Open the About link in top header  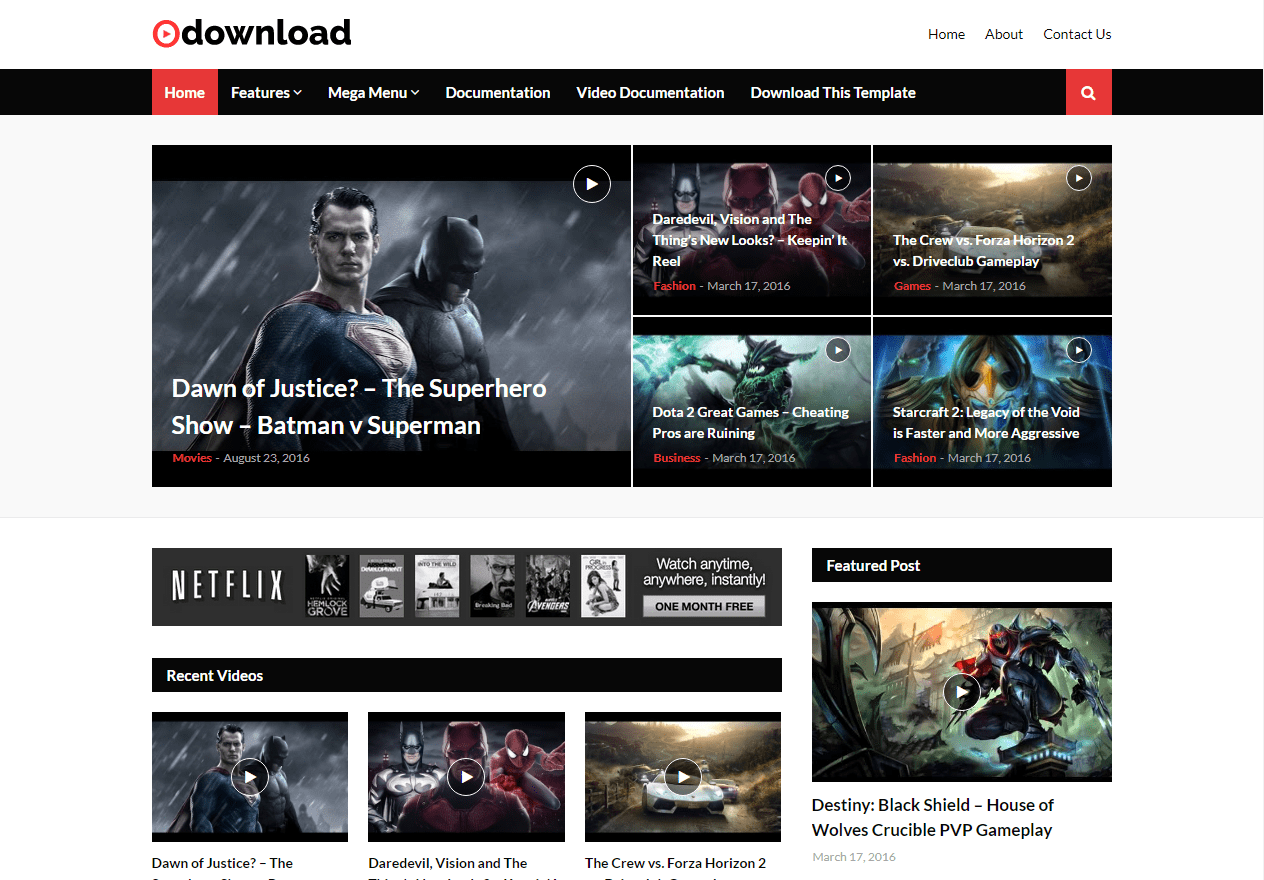click(1004, 34)
